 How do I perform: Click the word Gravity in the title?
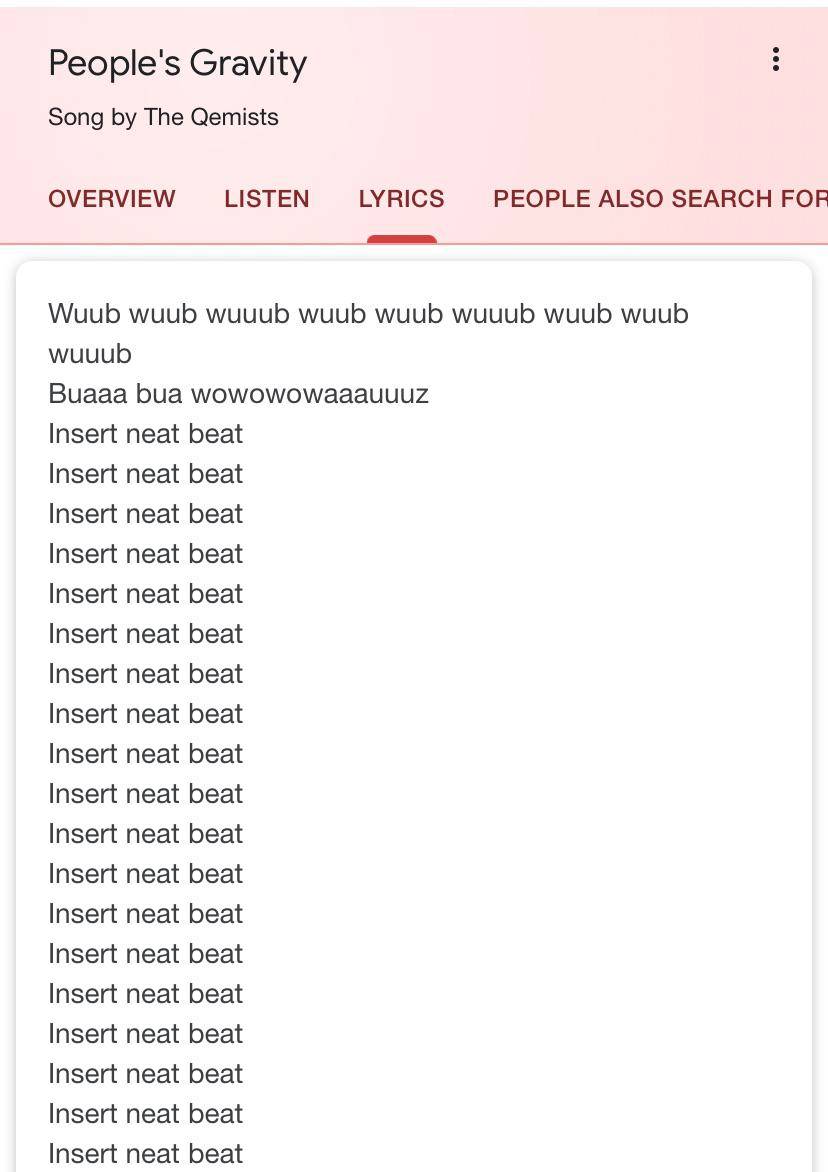pos(248,63)
